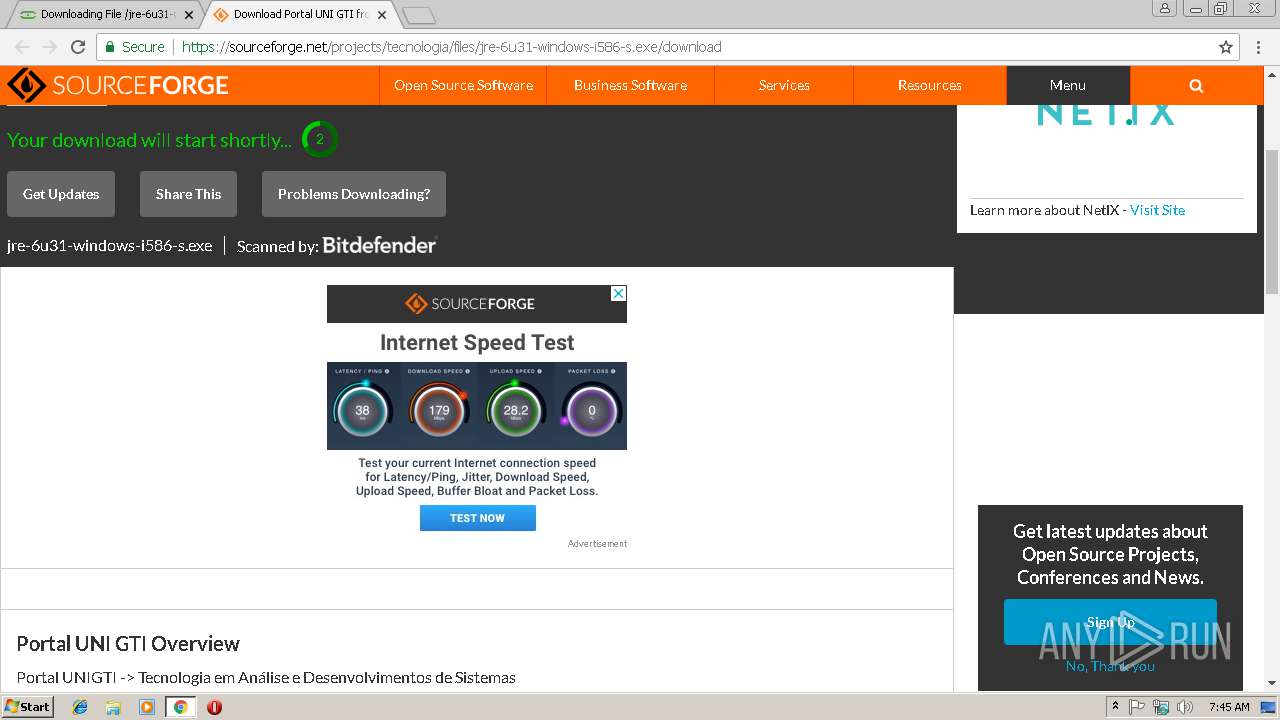
Task: Click the Show desktop strip beside the clock
Action: [1270, 707]
